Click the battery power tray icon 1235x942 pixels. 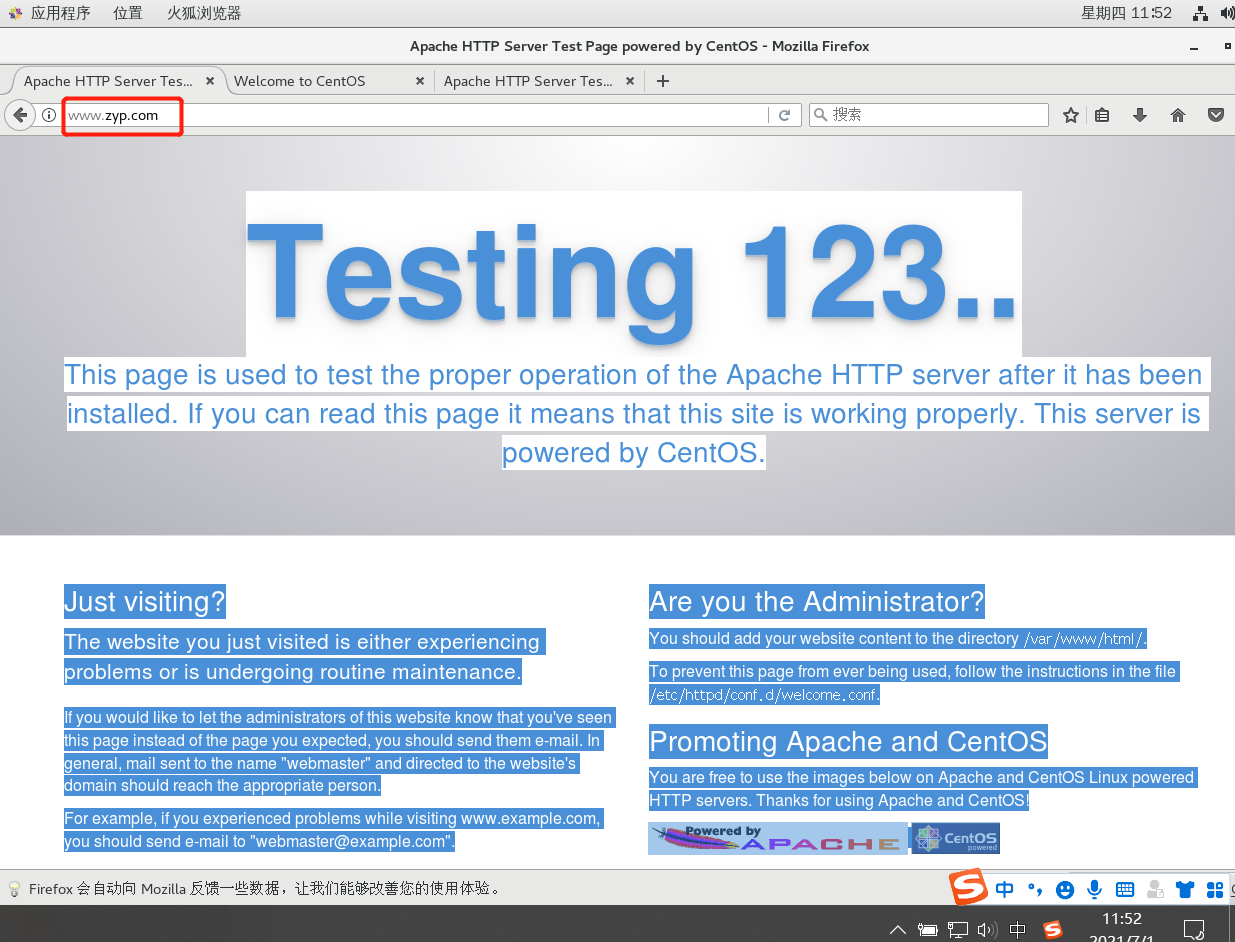(x=928, y=930)
